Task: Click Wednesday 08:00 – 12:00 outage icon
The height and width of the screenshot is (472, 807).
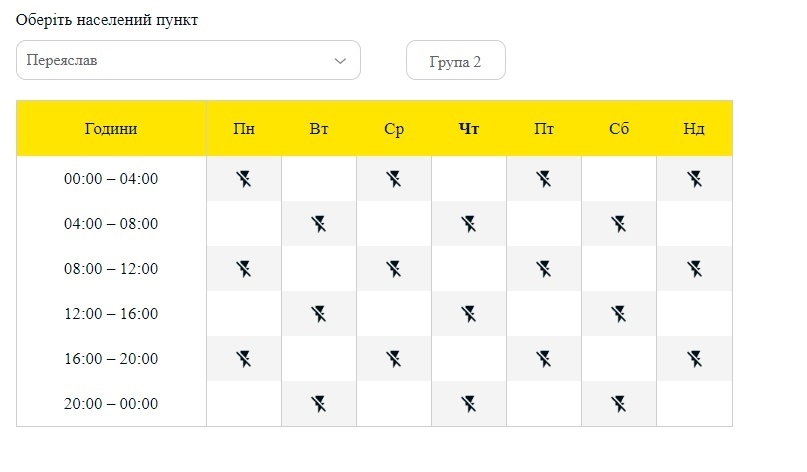Action: click(x=394, y=269)
